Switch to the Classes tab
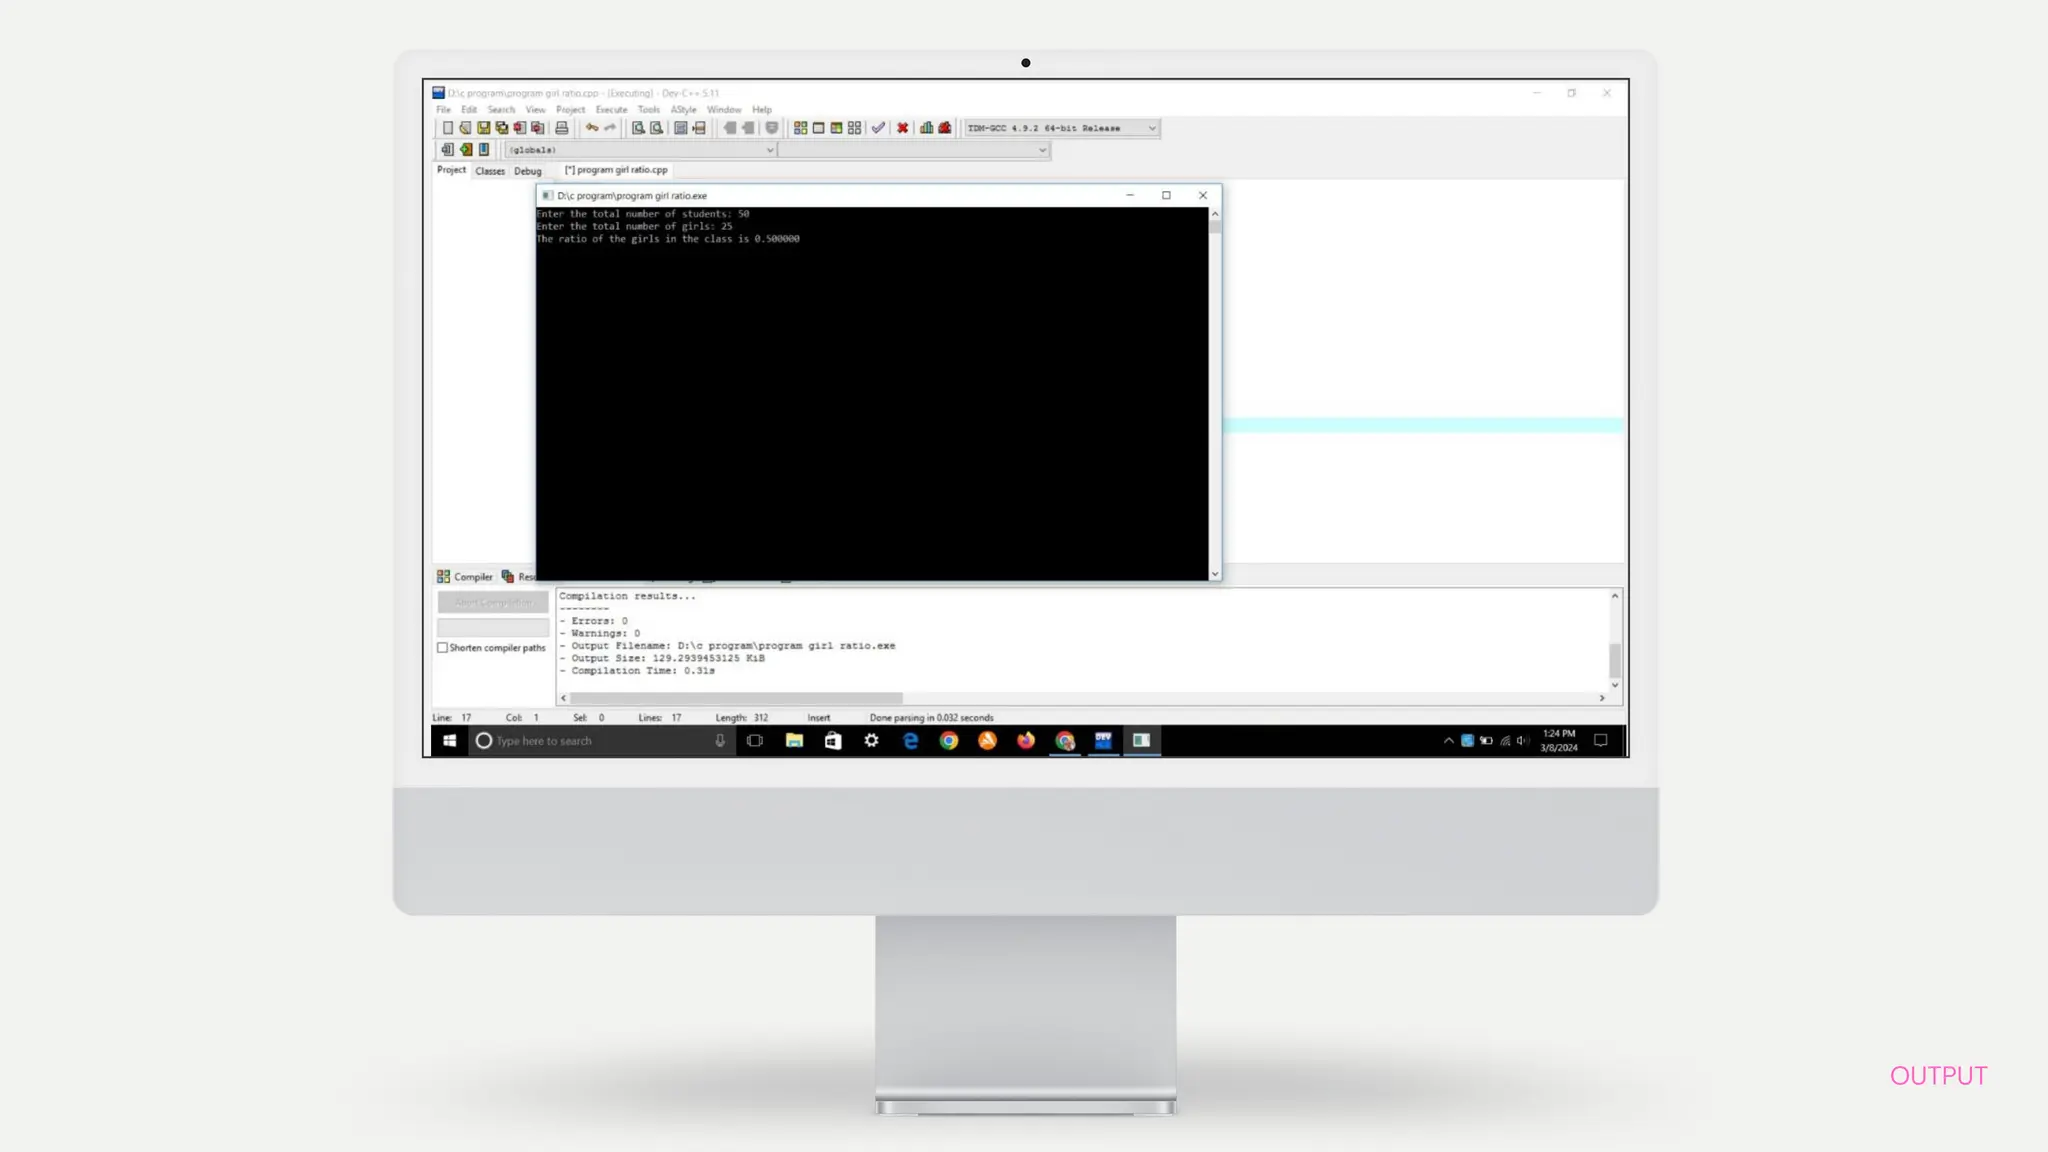Image resolution: width=2048 pixels, height=1152 pixels. click(490, 171)
